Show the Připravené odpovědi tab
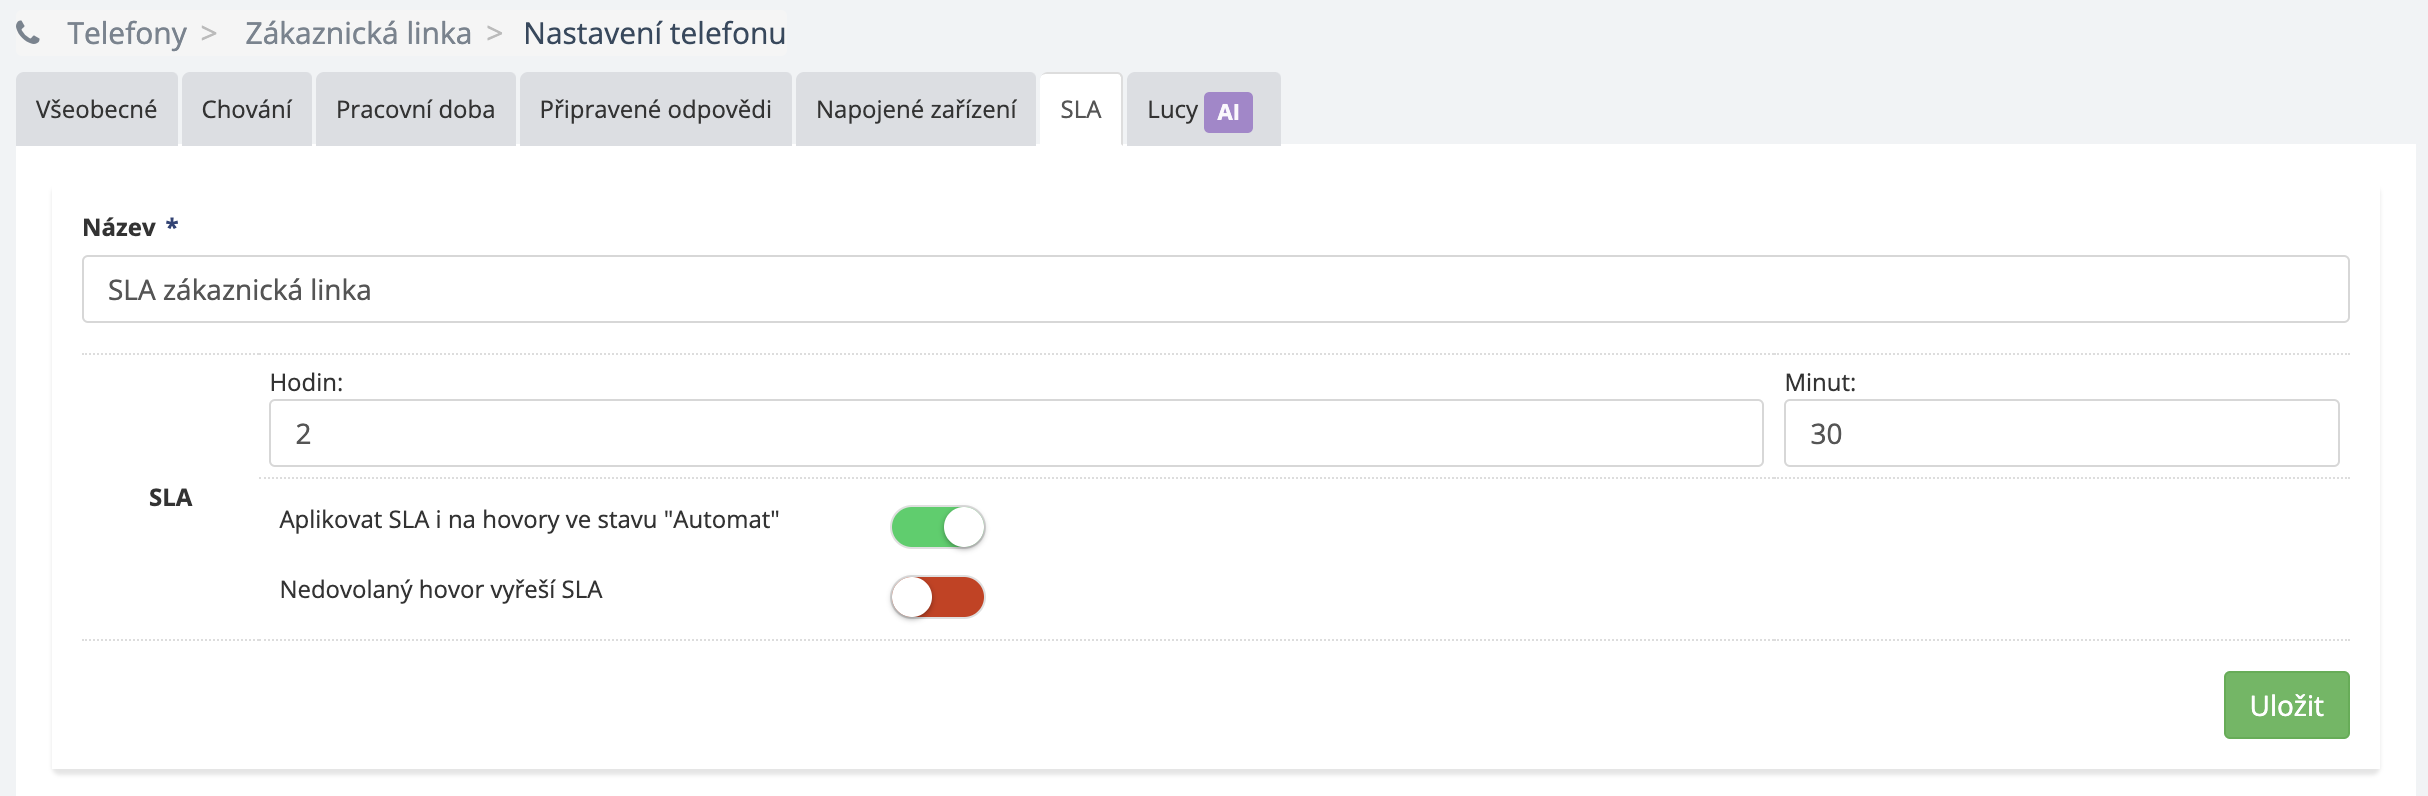The width and height of the screenshot is (2428, 796). pos(655,110)
